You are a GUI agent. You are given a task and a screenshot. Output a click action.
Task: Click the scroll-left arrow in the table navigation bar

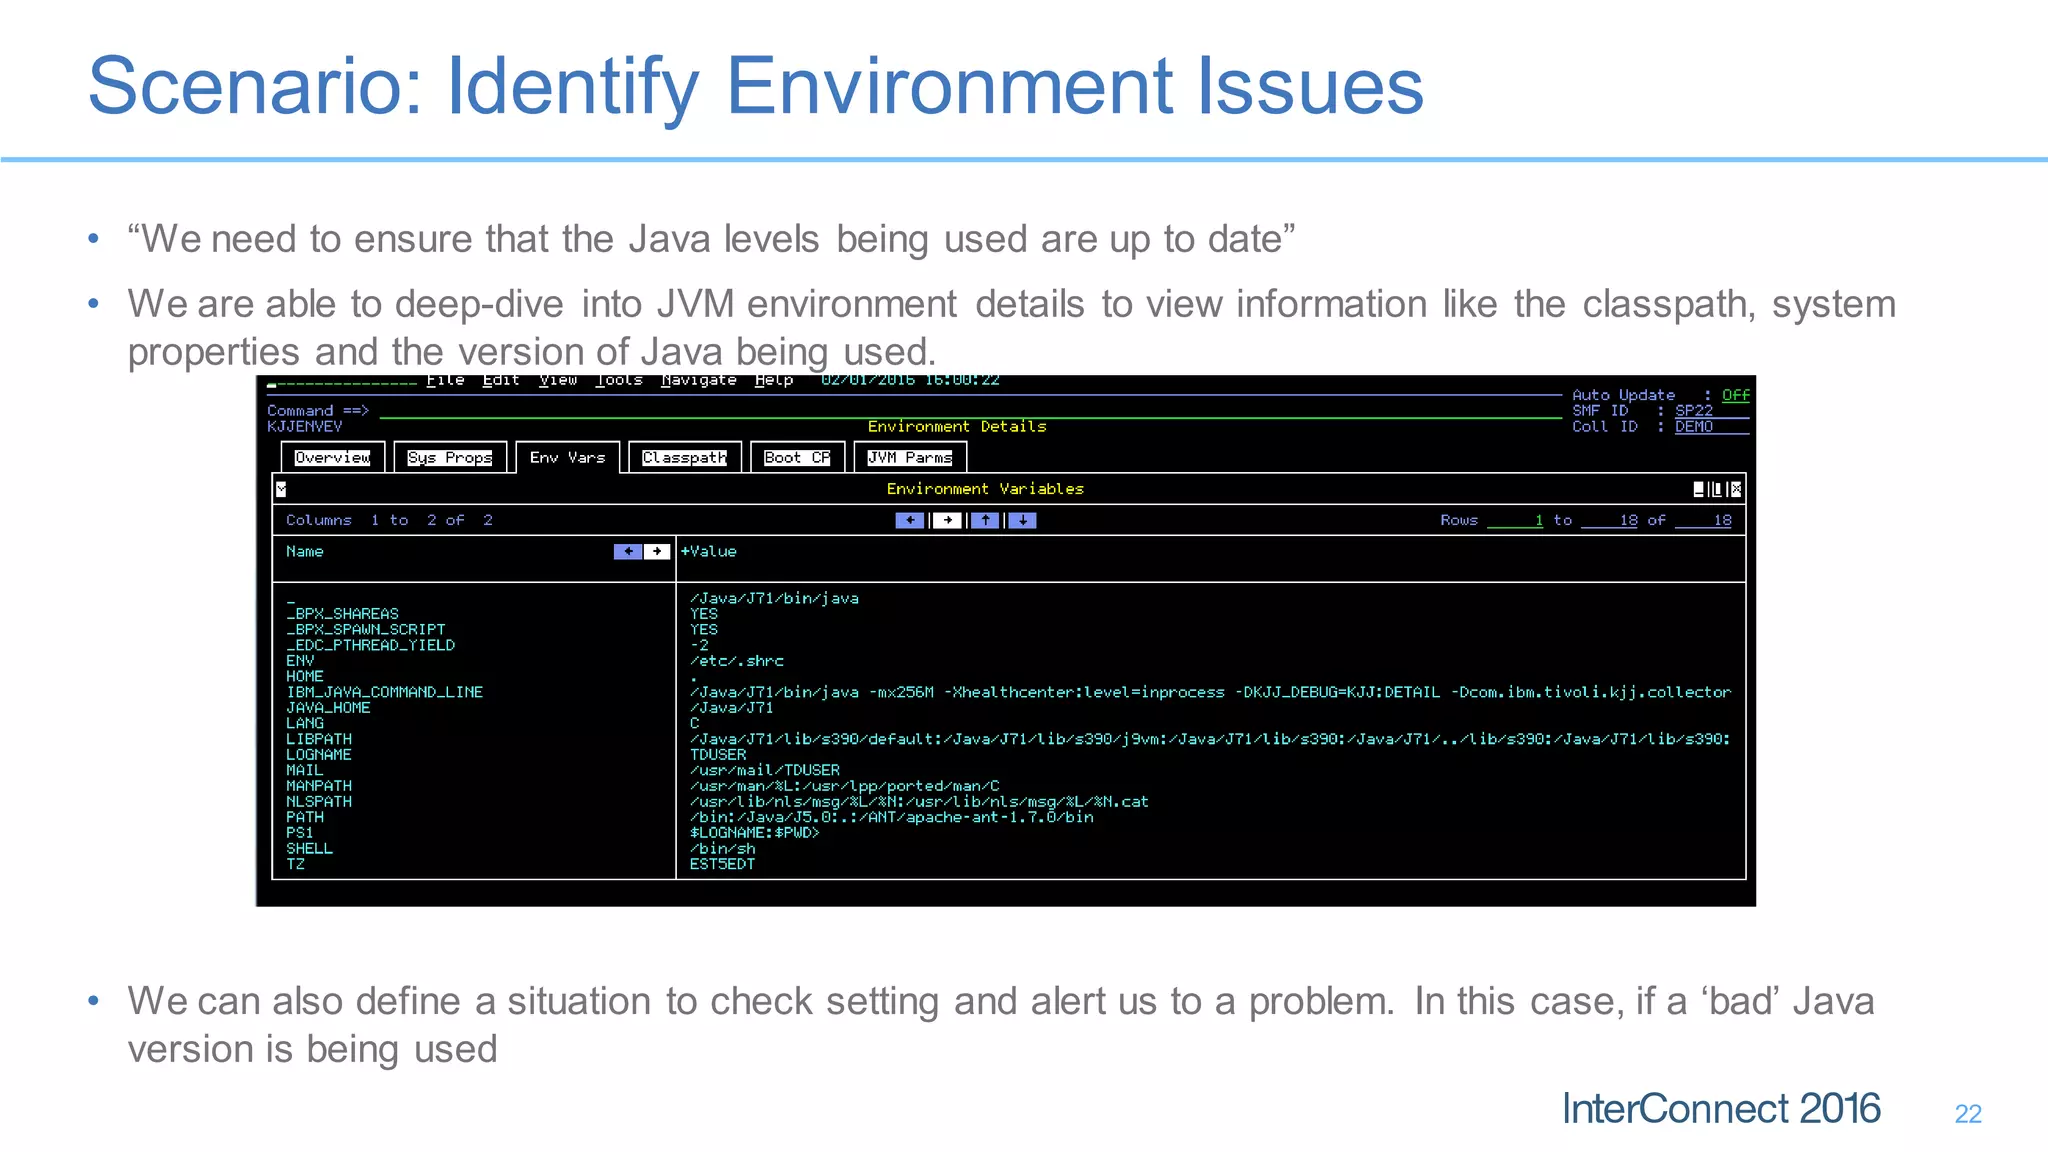coord(910,520)
